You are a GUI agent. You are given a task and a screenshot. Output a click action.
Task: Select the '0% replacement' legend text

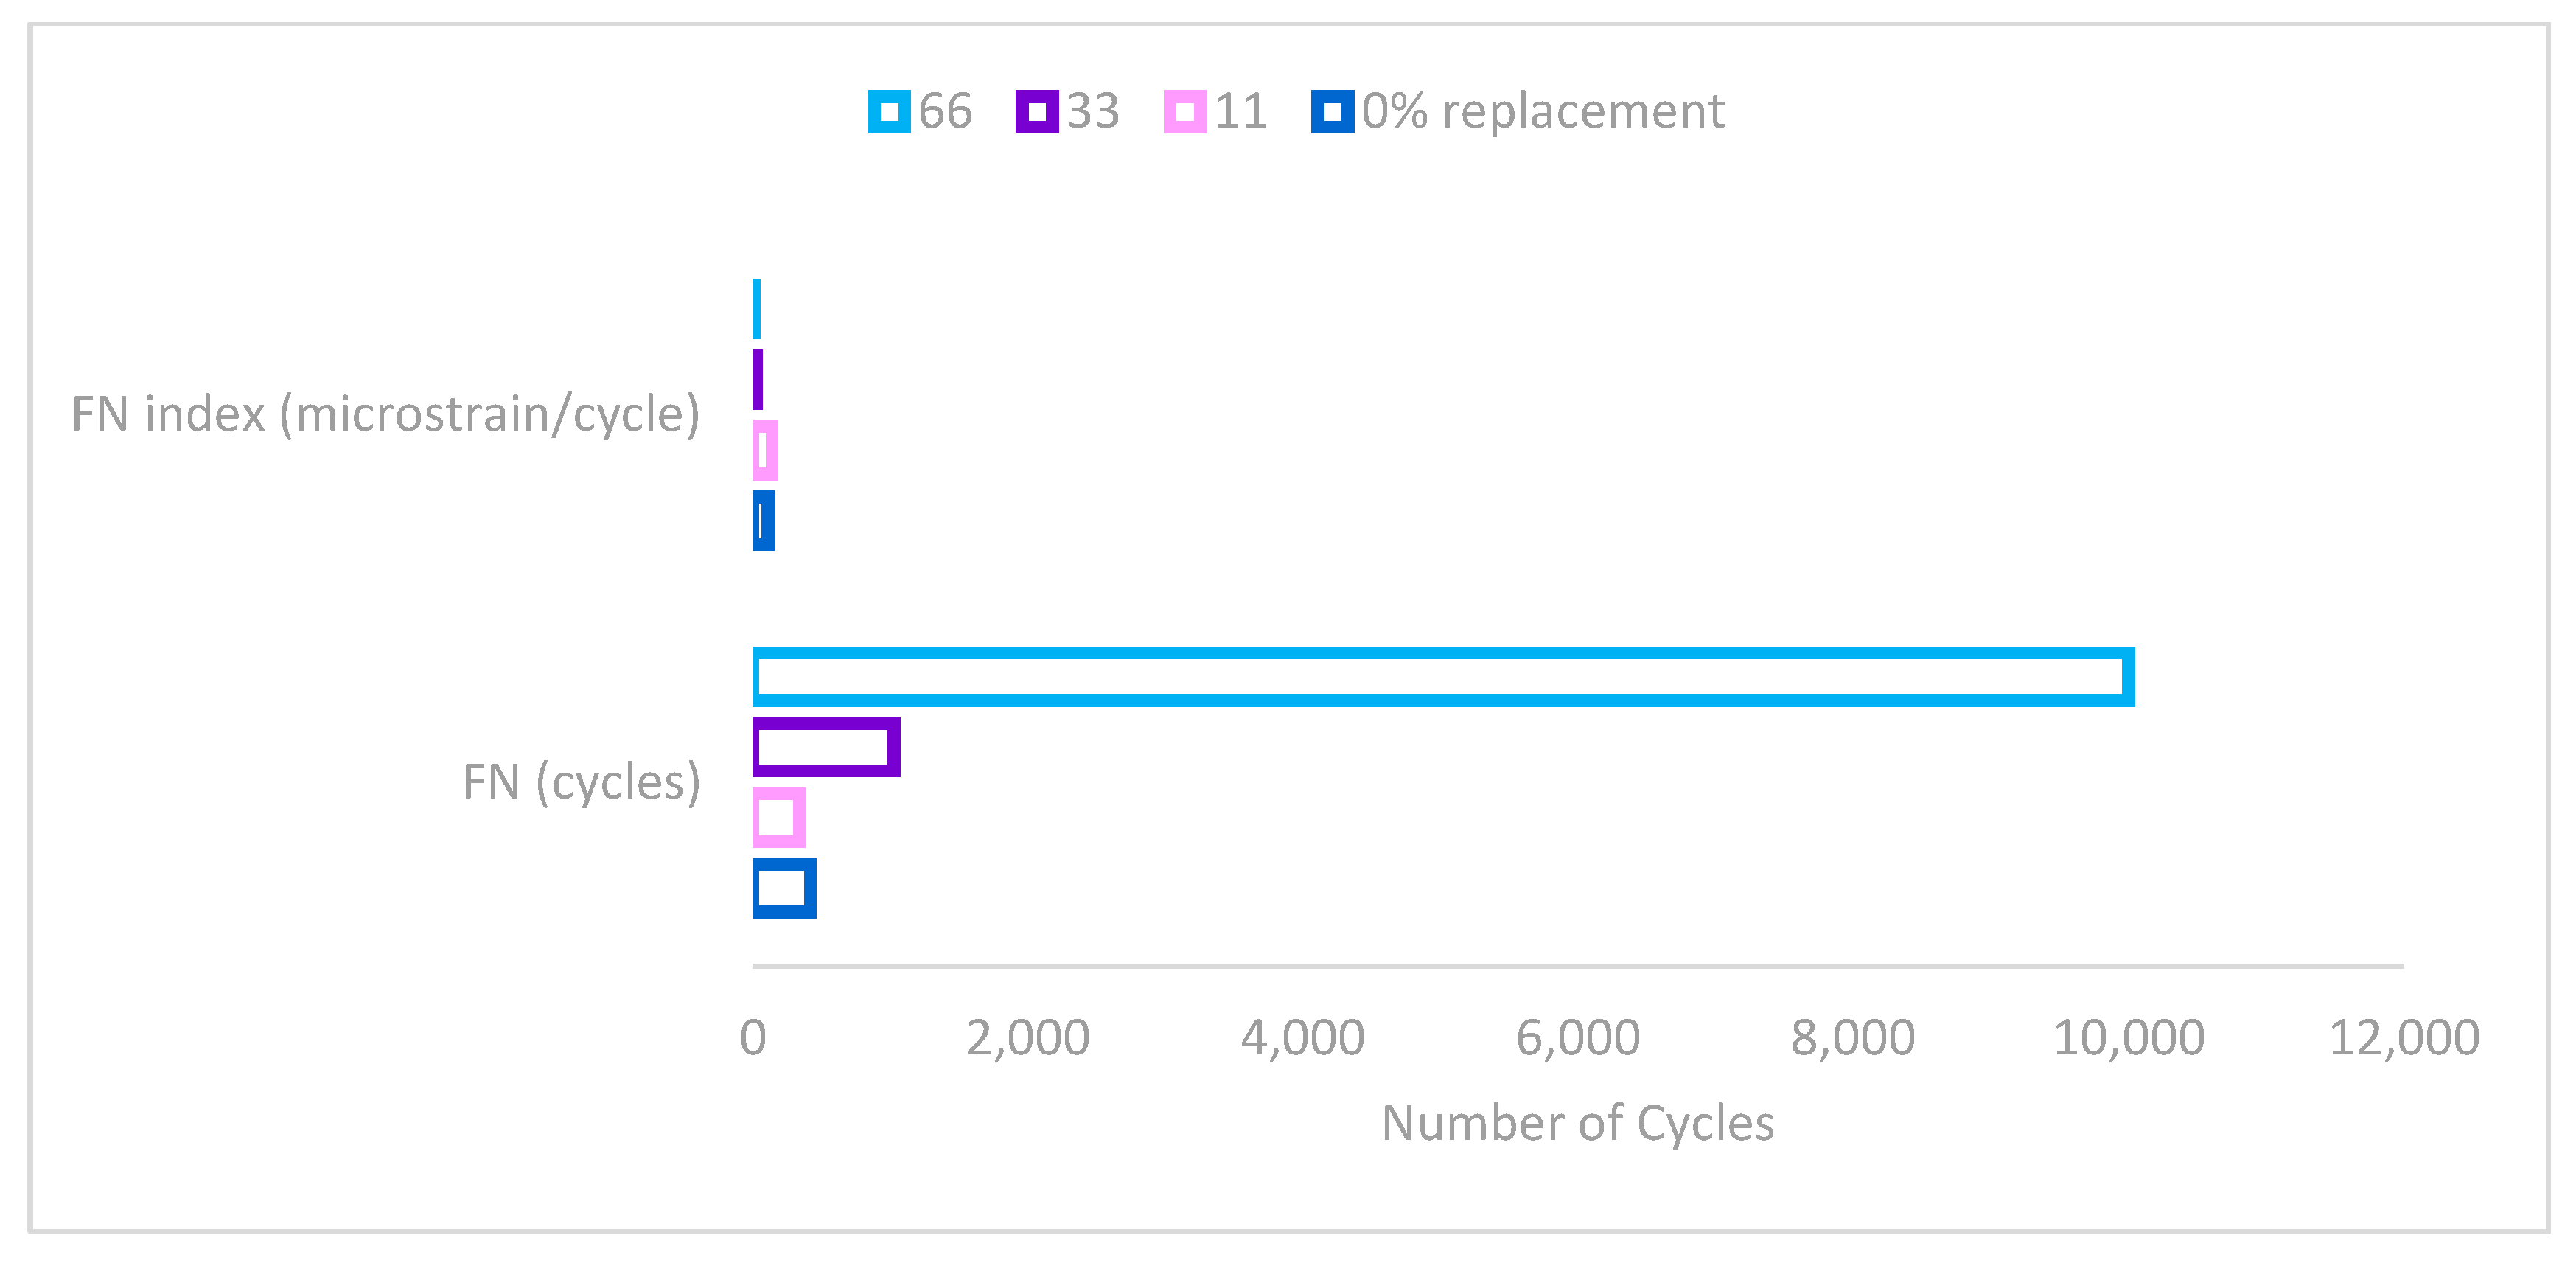1543,111
